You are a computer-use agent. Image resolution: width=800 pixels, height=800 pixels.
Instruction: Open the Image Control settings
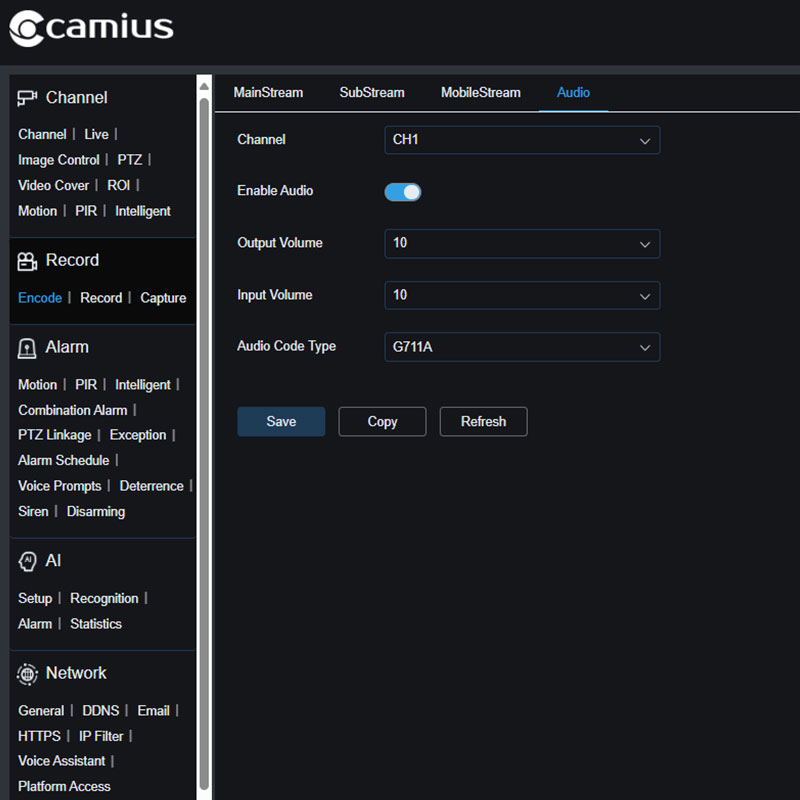point(58,159)
